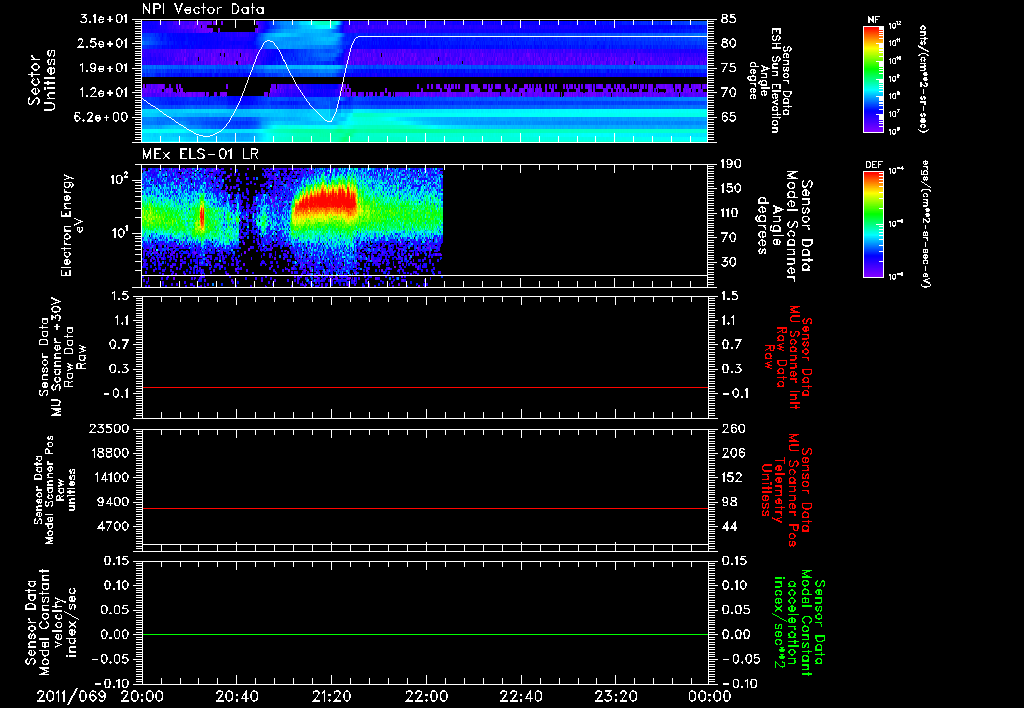
Task: Click the '20:40' time axis label
Action: [236, 696]
